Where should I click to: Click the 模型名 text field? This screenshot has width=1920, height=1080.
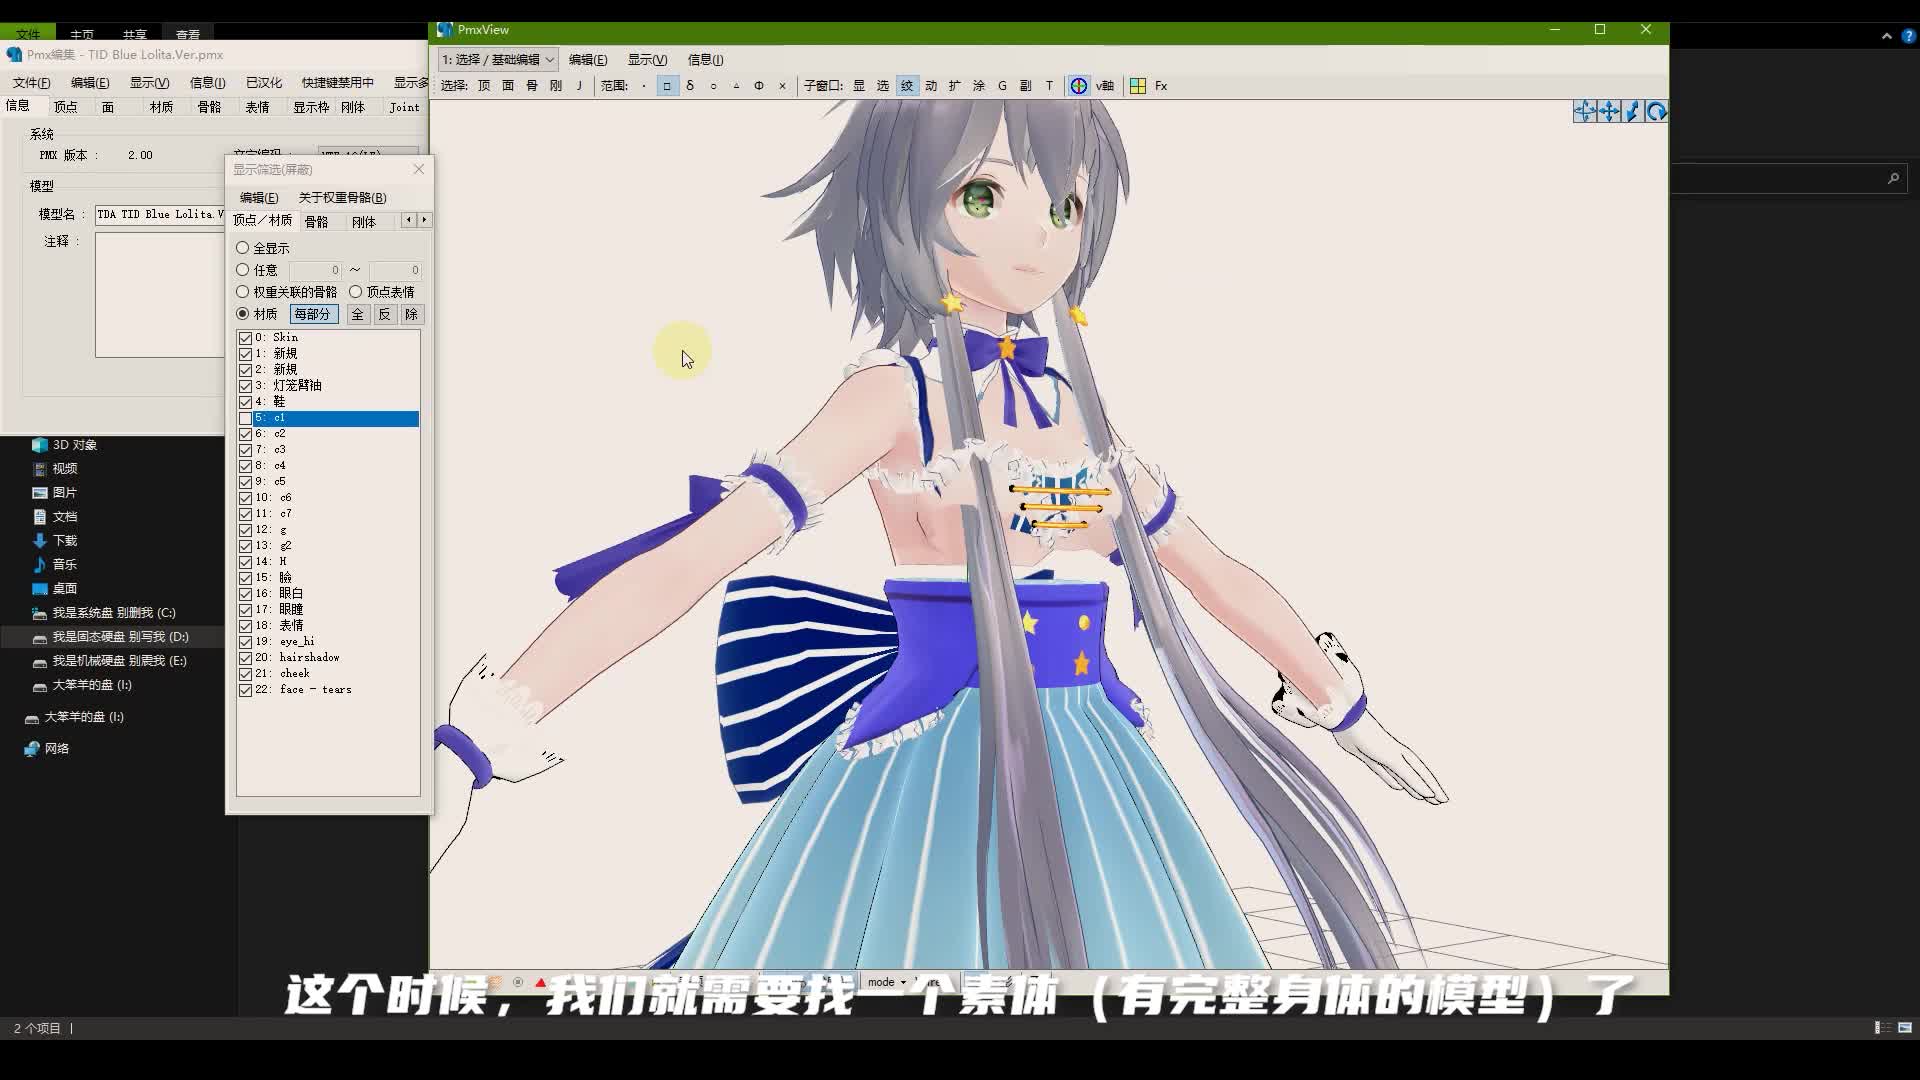(x=160, y=214)
